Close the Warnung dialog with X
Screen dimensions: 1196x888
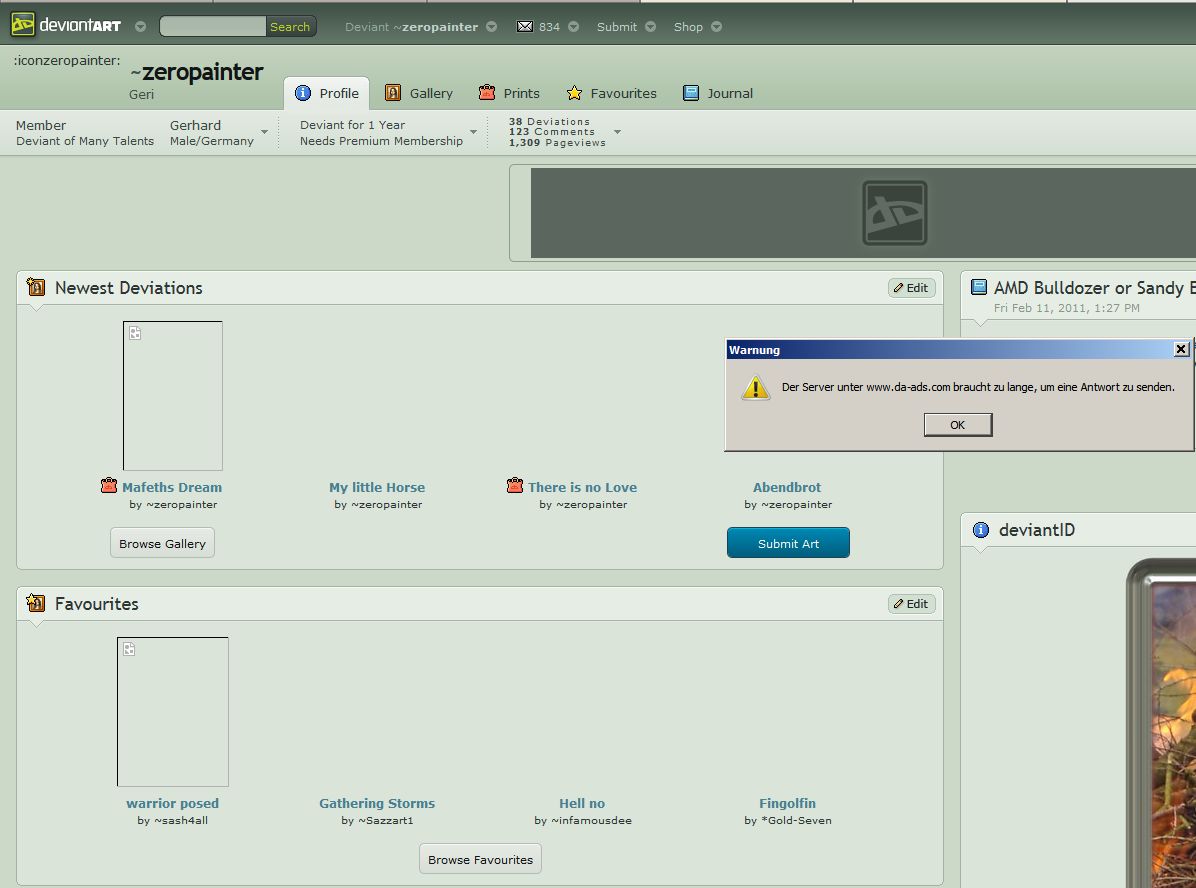click(x=1182, y=349)
